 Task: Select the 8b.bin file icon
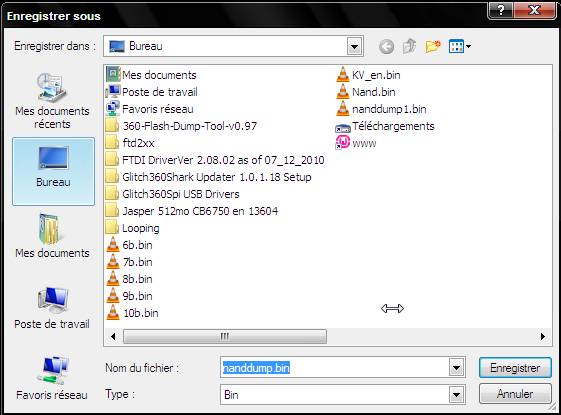click(113, 278)
